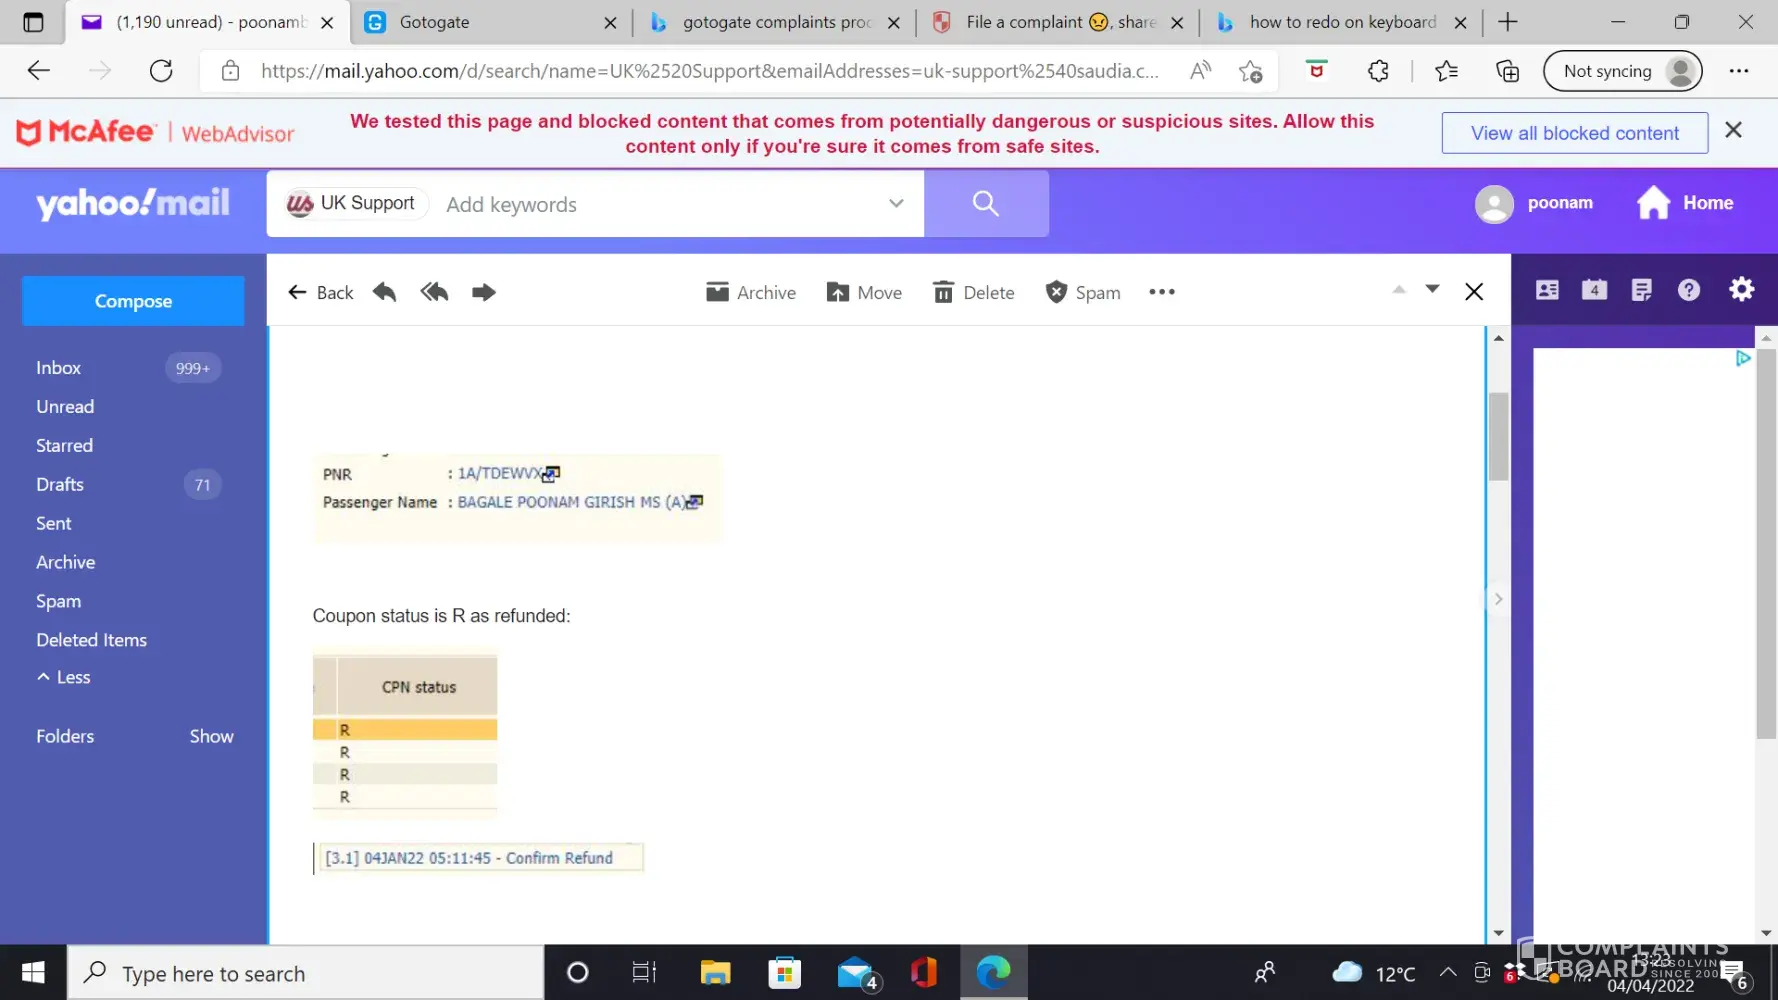Image resolution: width=1778 pixels, height=1000 pixels.
Task: Open Yahoo Mail Help icon
Action: [1689, 290]
